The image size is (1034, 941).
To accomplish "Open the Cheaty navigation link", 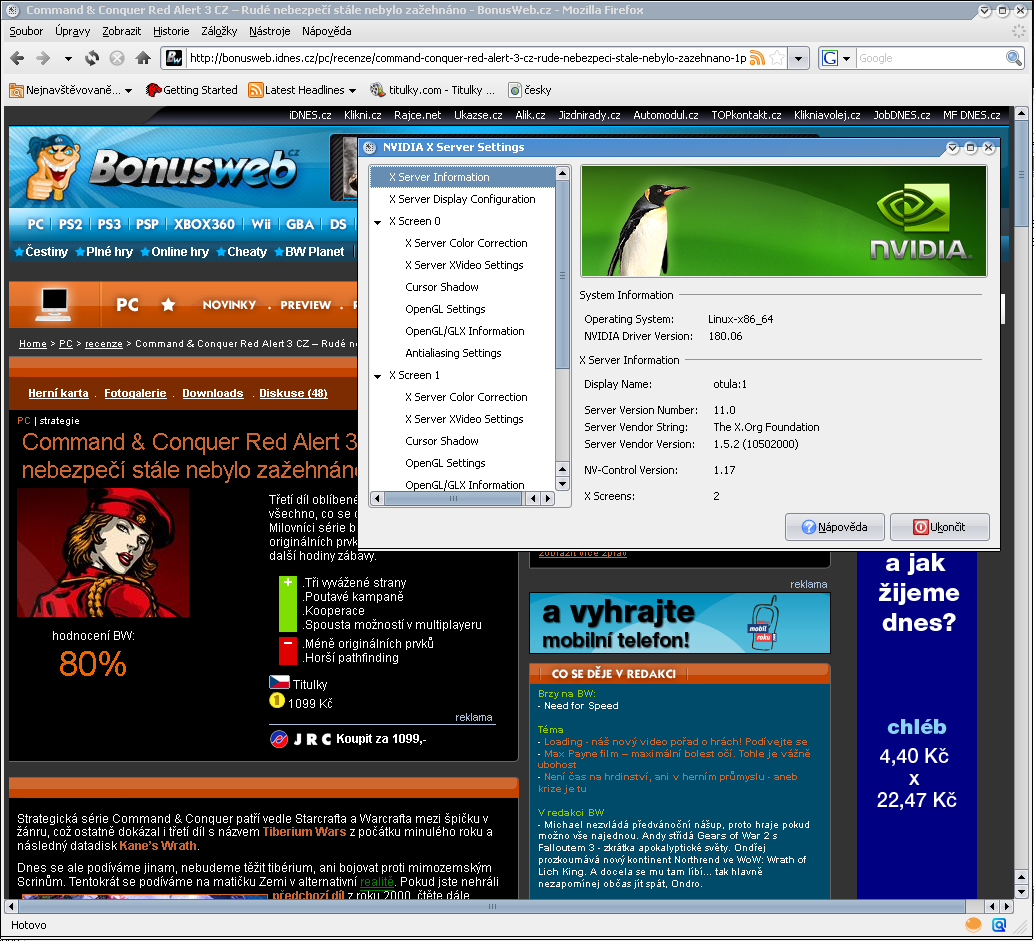I will [241, 252].
